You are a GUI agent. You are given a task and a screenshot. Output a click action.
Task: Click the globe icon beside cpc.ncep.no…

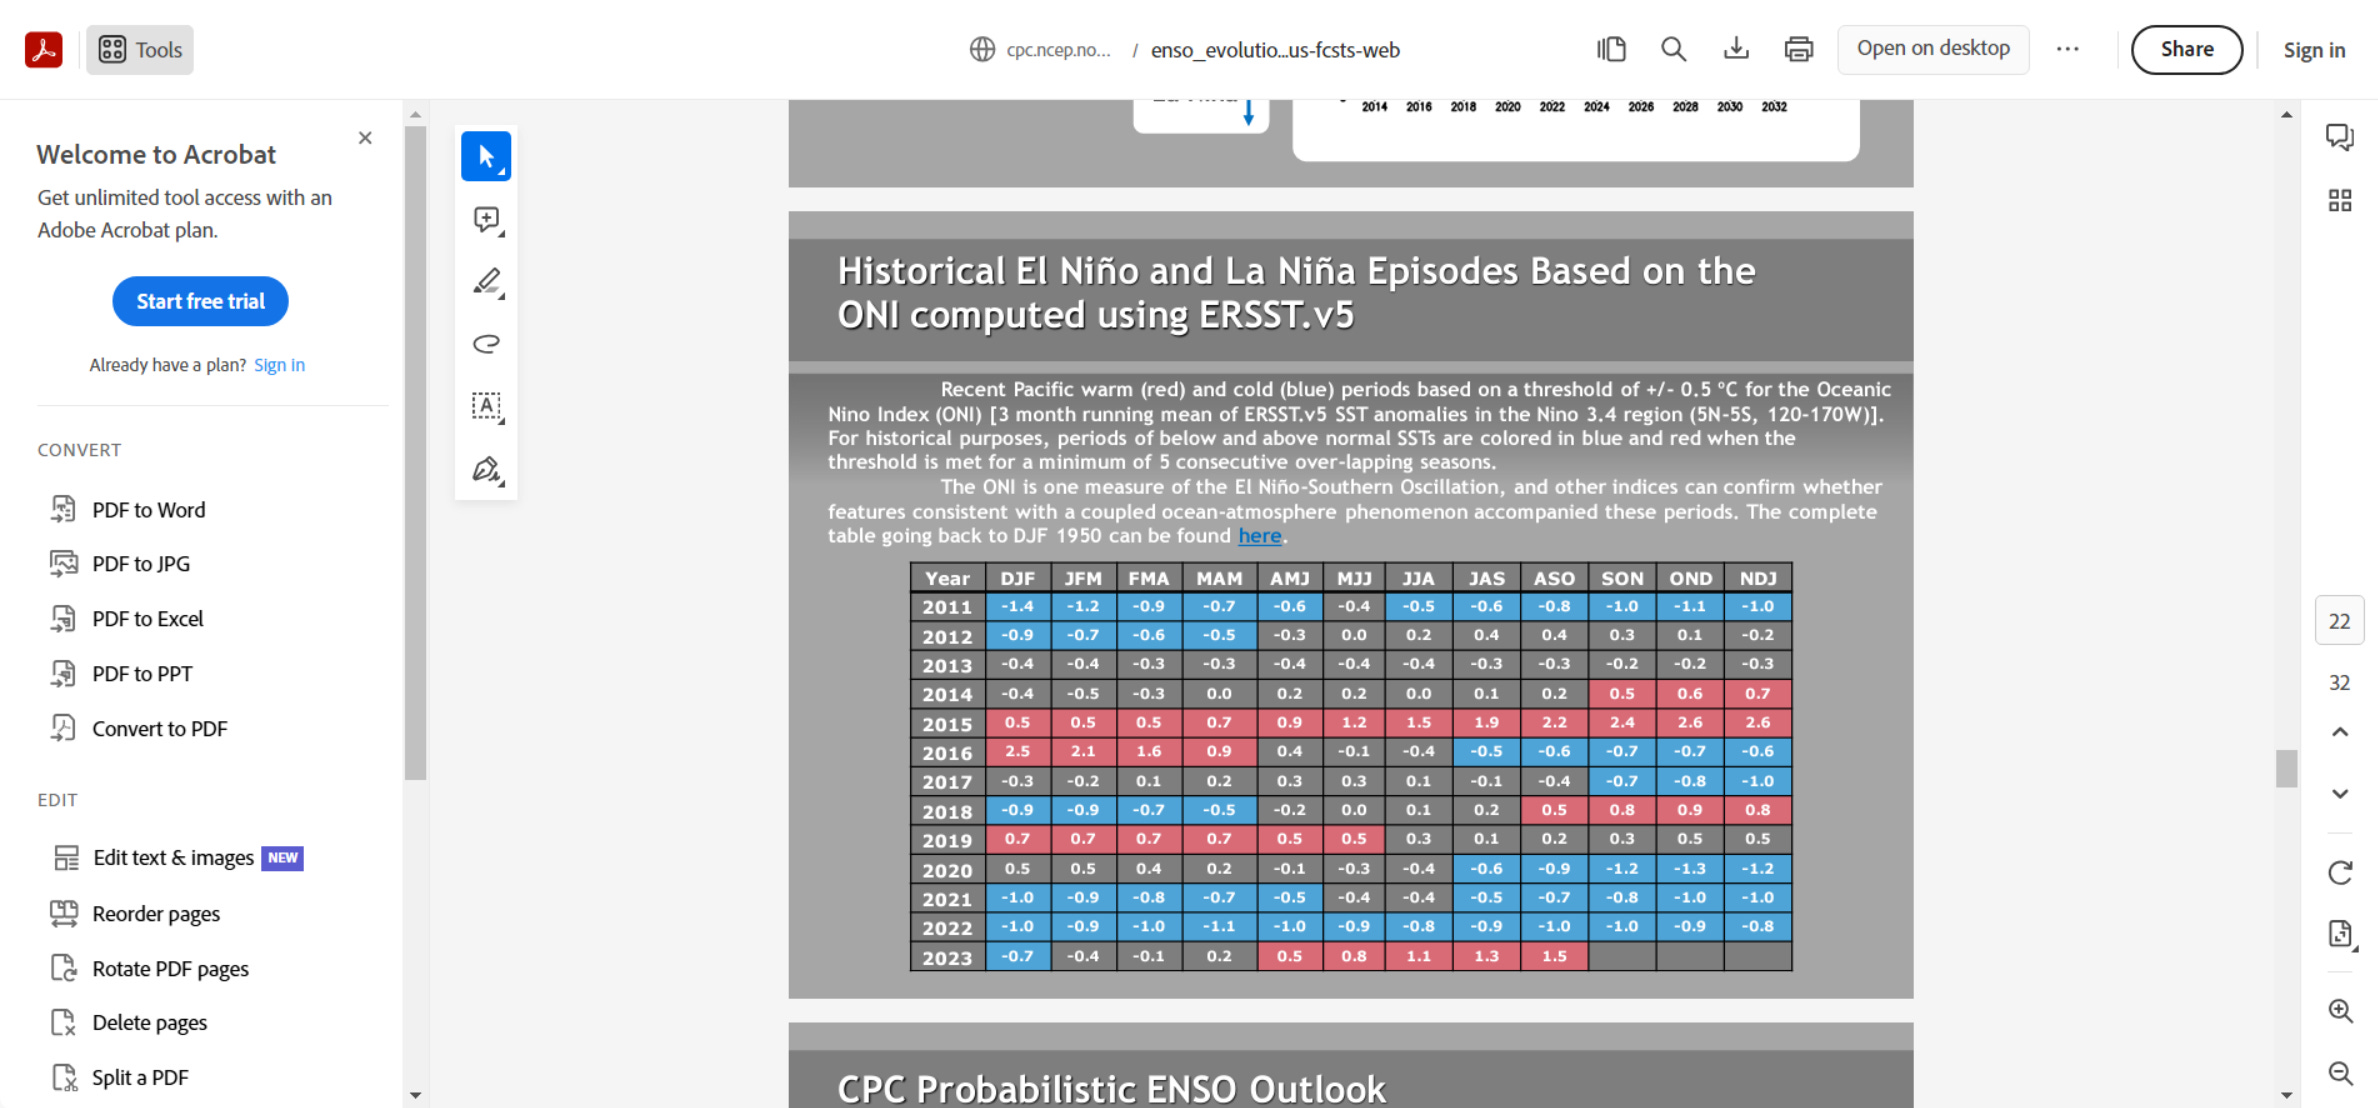tap(982, 50)
